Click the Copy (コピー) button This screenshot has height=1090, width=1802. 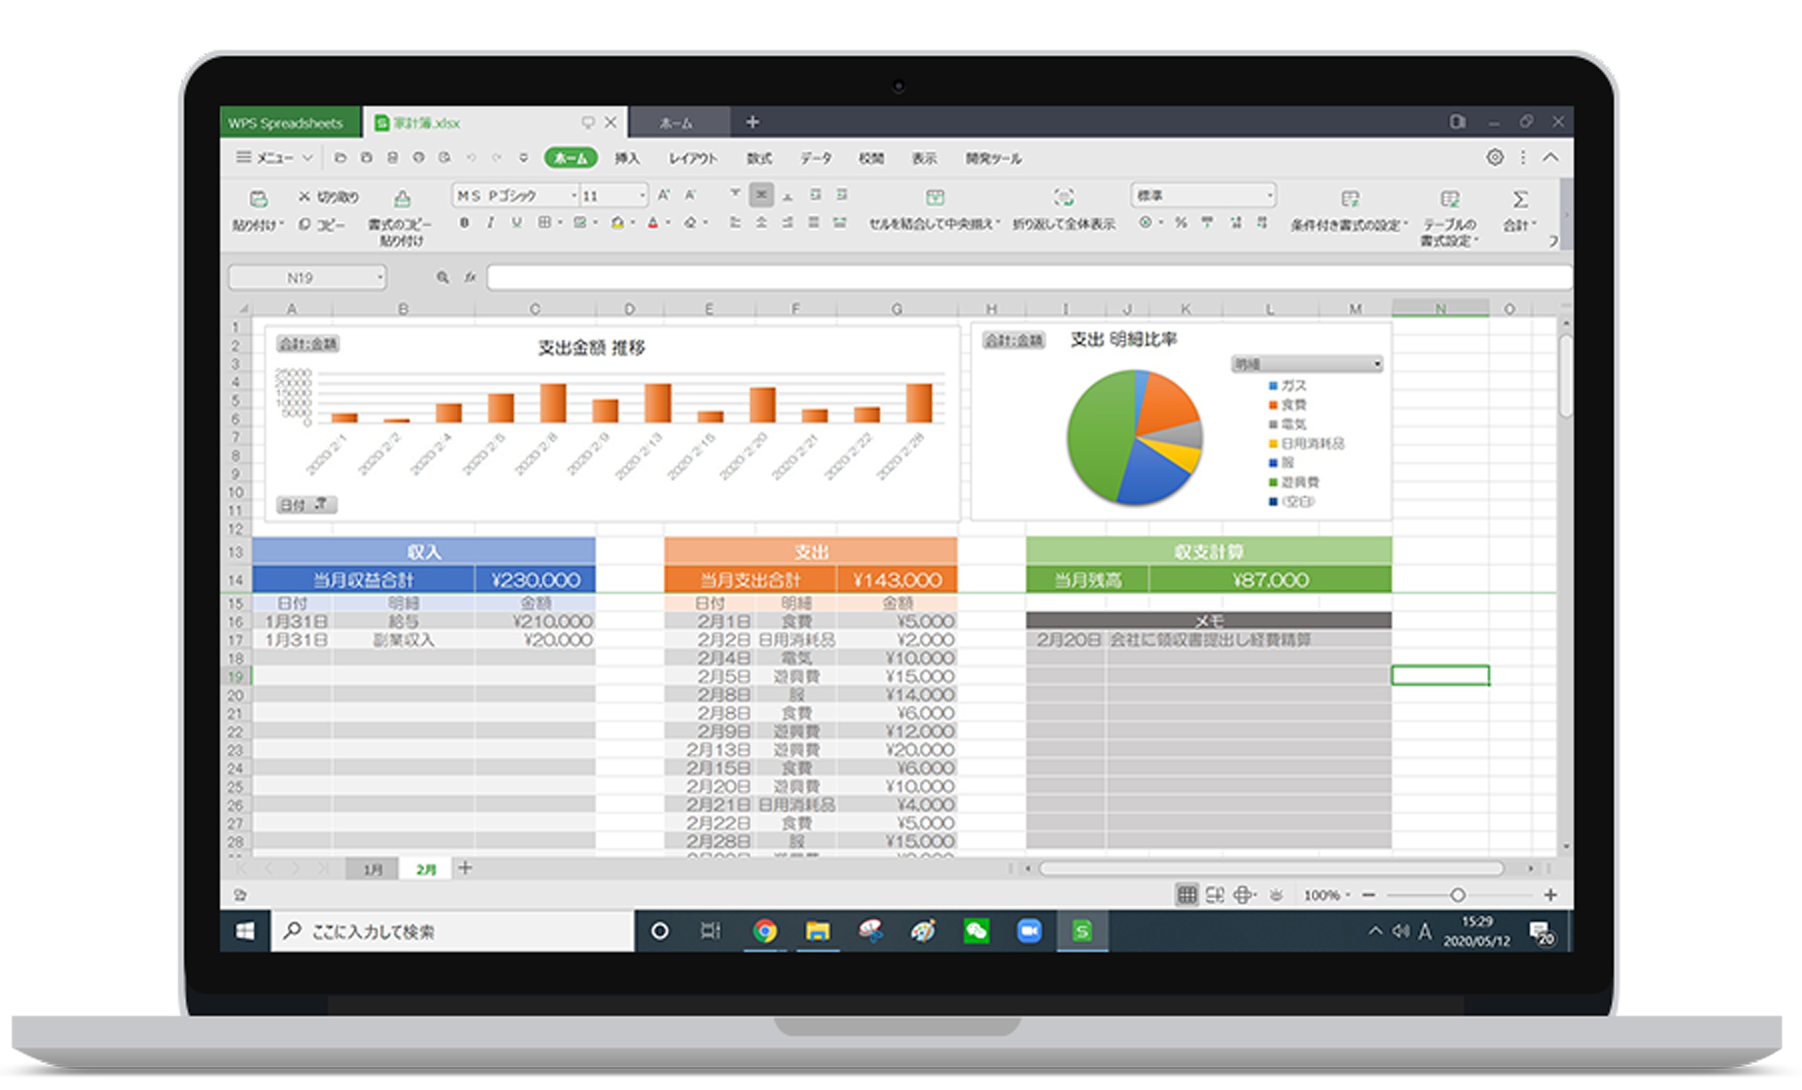click(x=322, y=225)
